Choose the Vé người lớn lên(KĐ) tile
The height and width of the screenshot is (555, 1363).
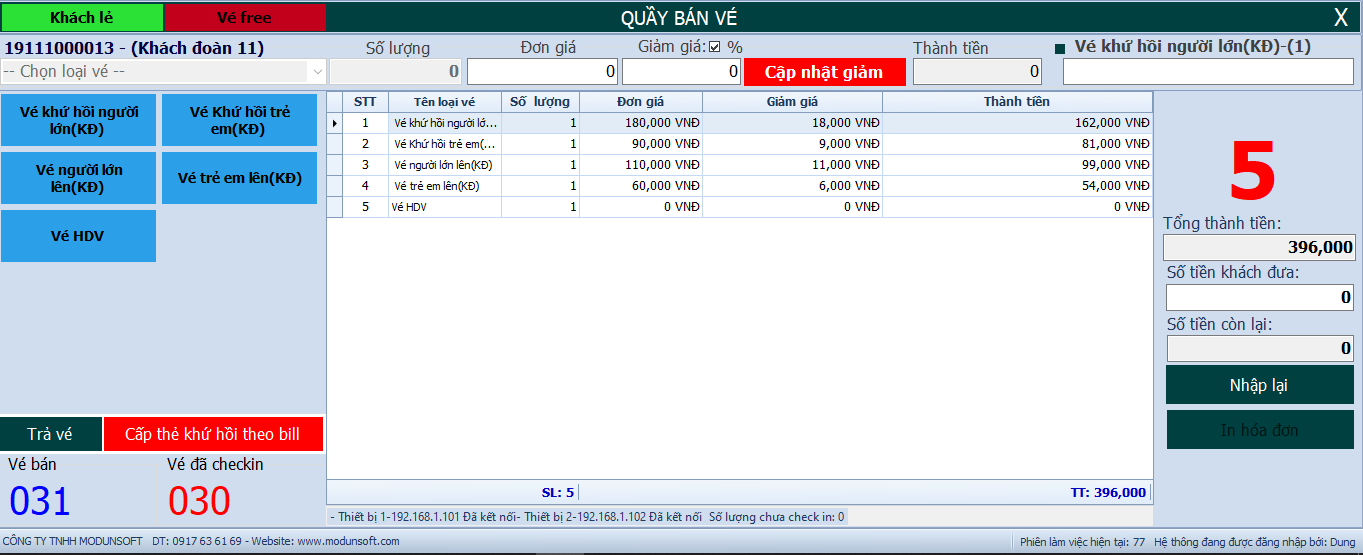point(79,178)
